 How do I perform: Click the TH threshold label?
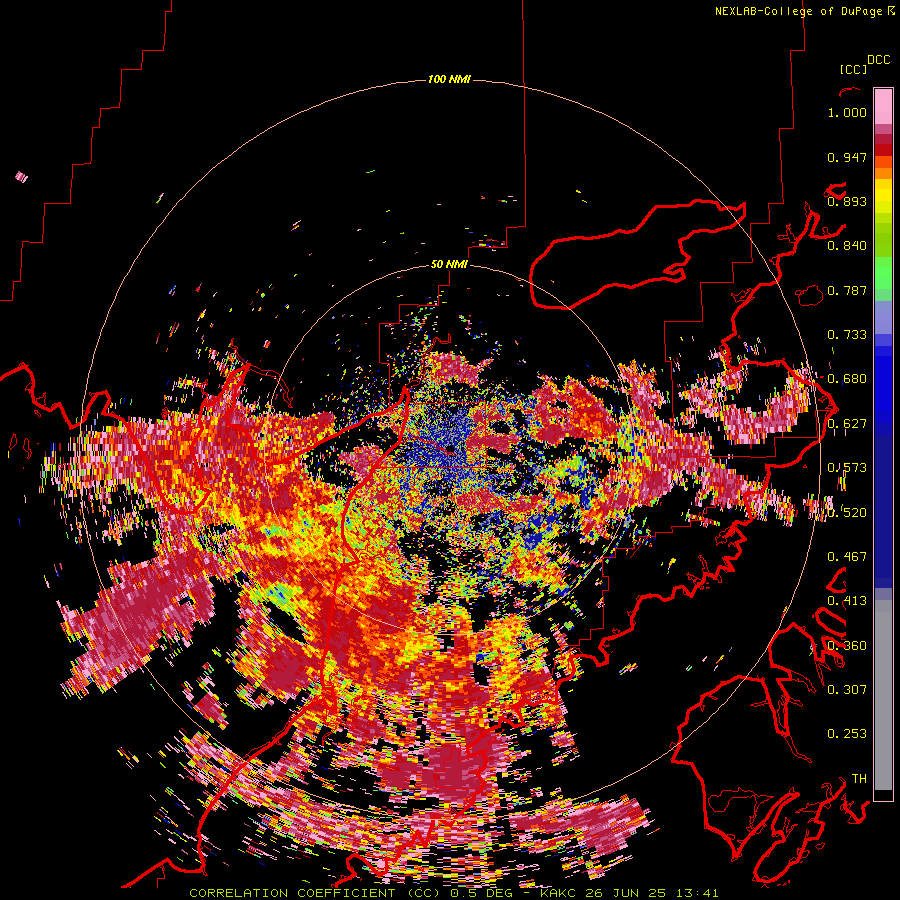[x=859, y=778]
